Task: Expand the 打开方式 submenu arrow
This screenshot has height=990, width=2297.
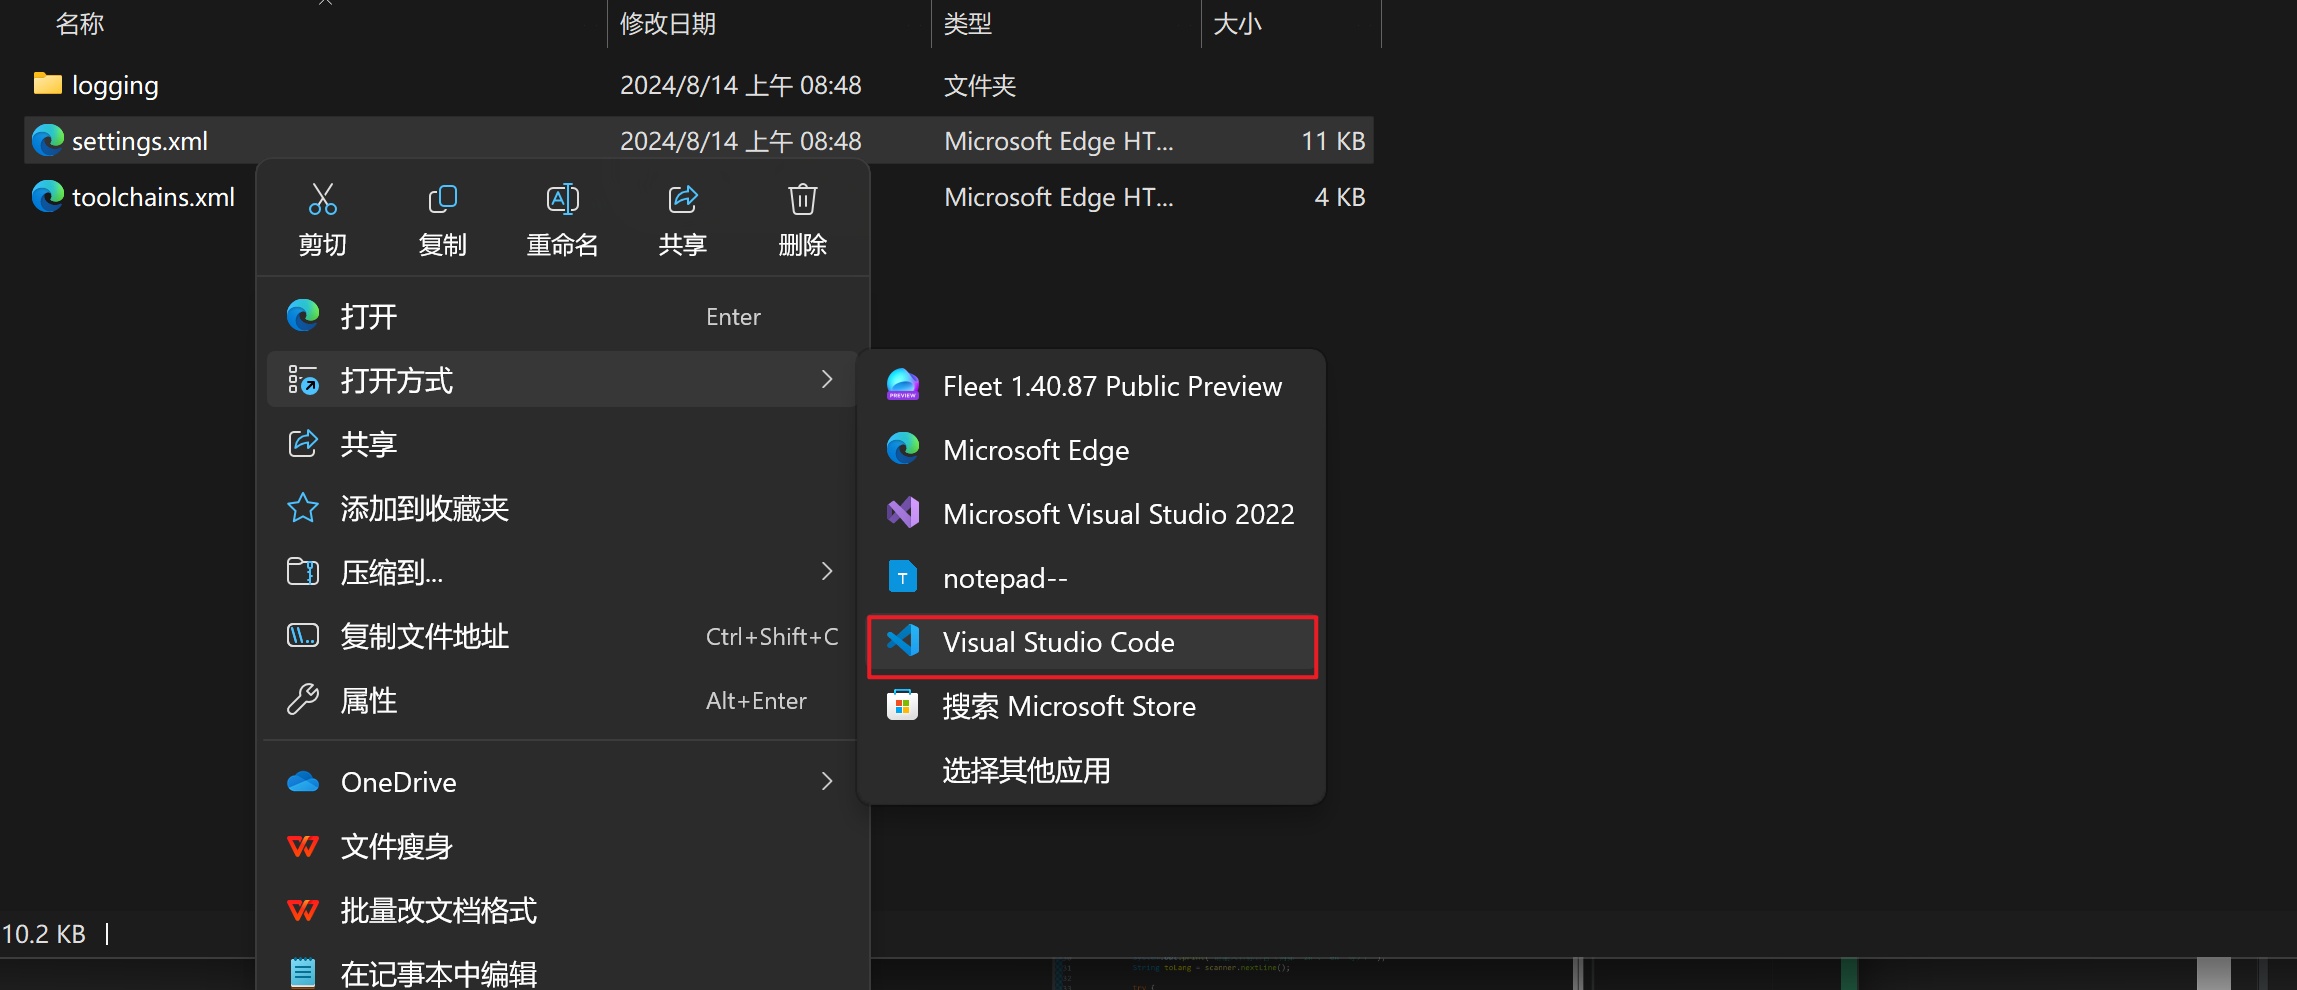Action: pos(826,380)
